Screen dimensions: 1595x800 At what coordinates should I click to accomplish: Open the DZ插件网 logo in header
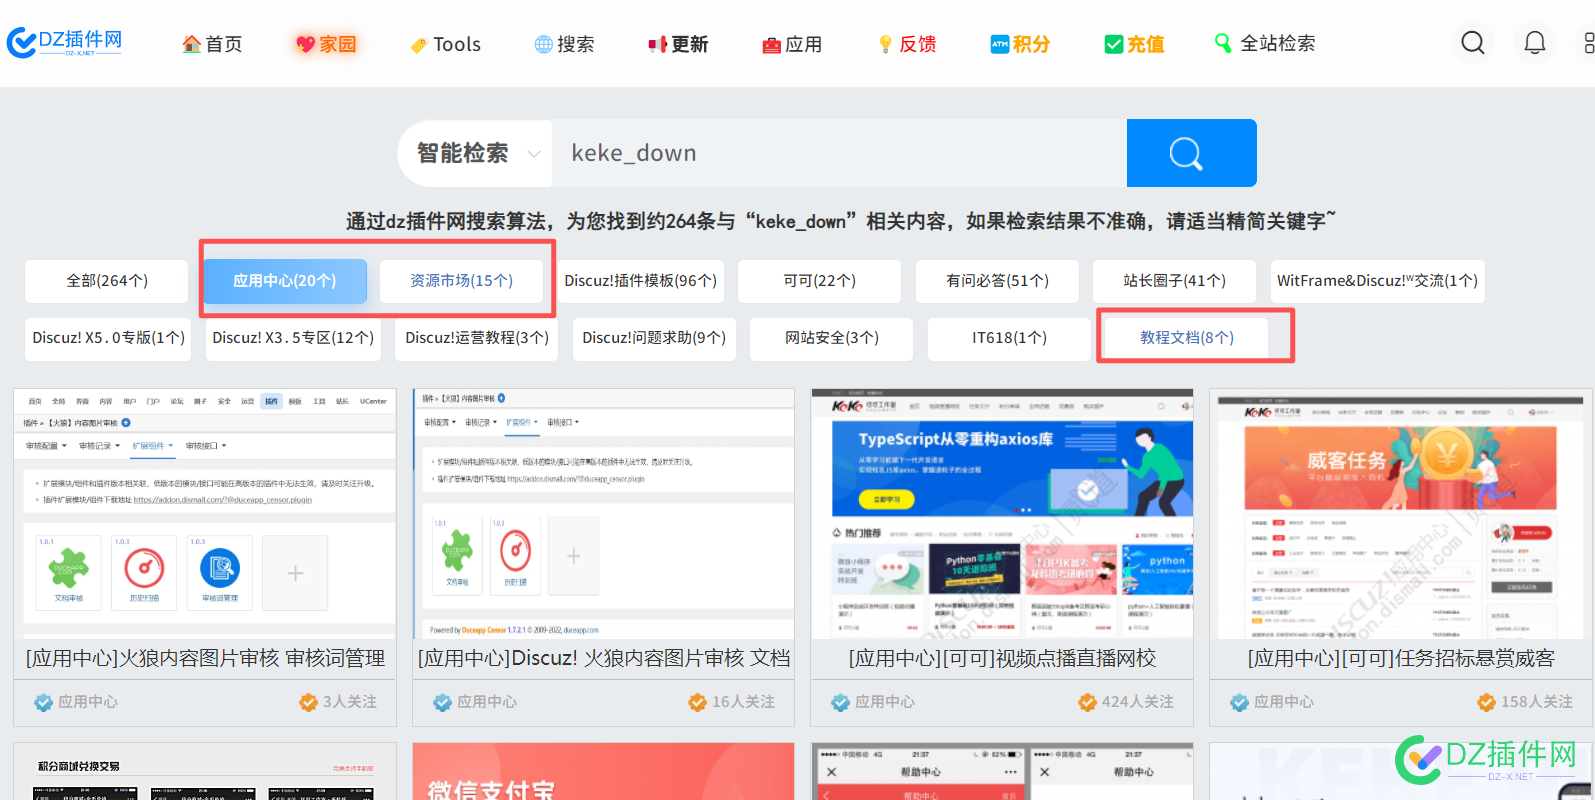[x=65, y=43]
